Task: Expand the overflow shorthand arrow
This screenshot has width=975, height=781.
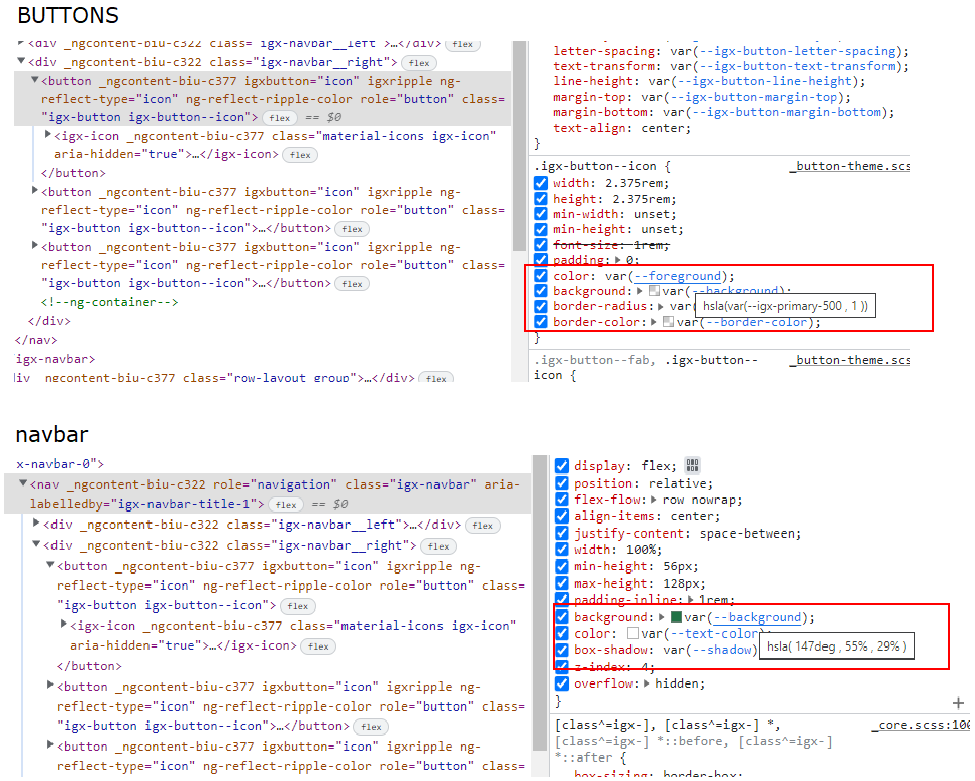Action: pos(647,683)
